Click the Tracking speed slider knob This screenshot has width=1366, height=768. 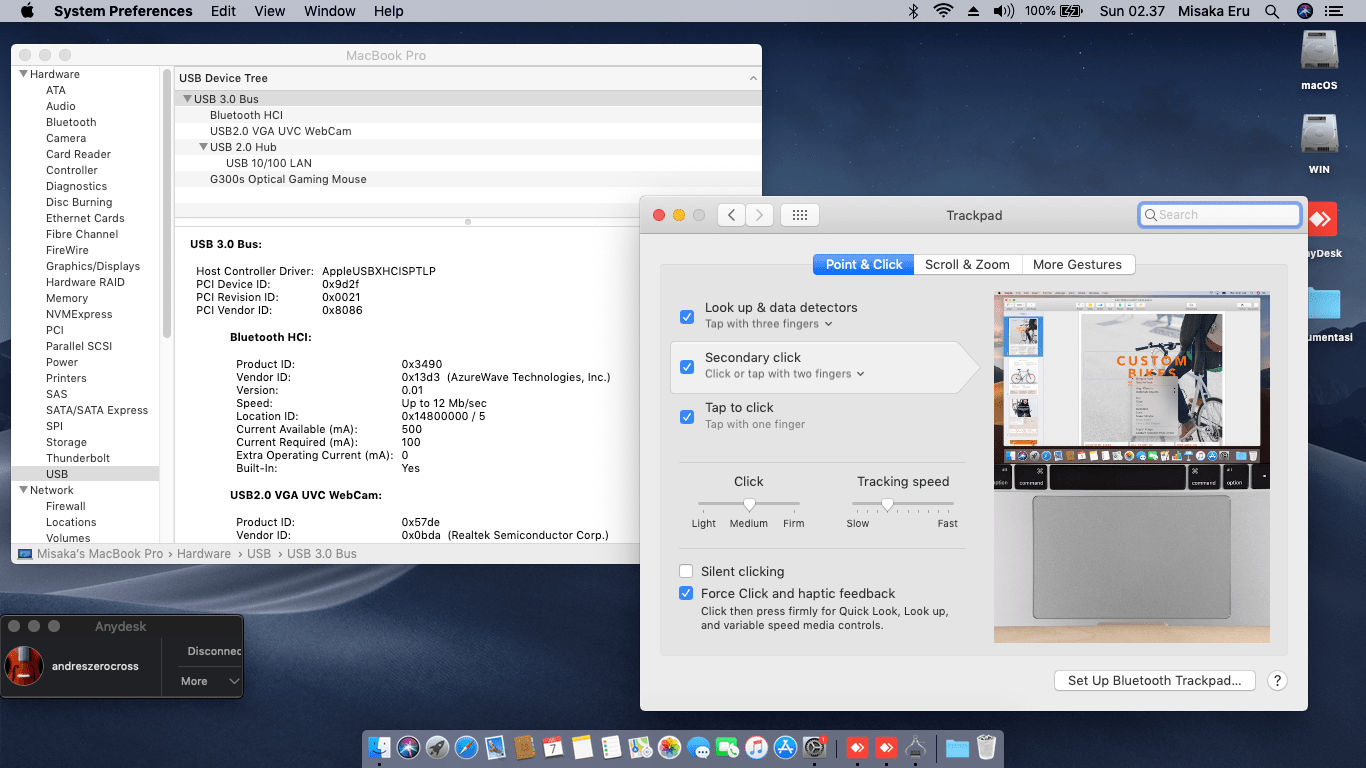pyautogui.click(x=886, y=505)
